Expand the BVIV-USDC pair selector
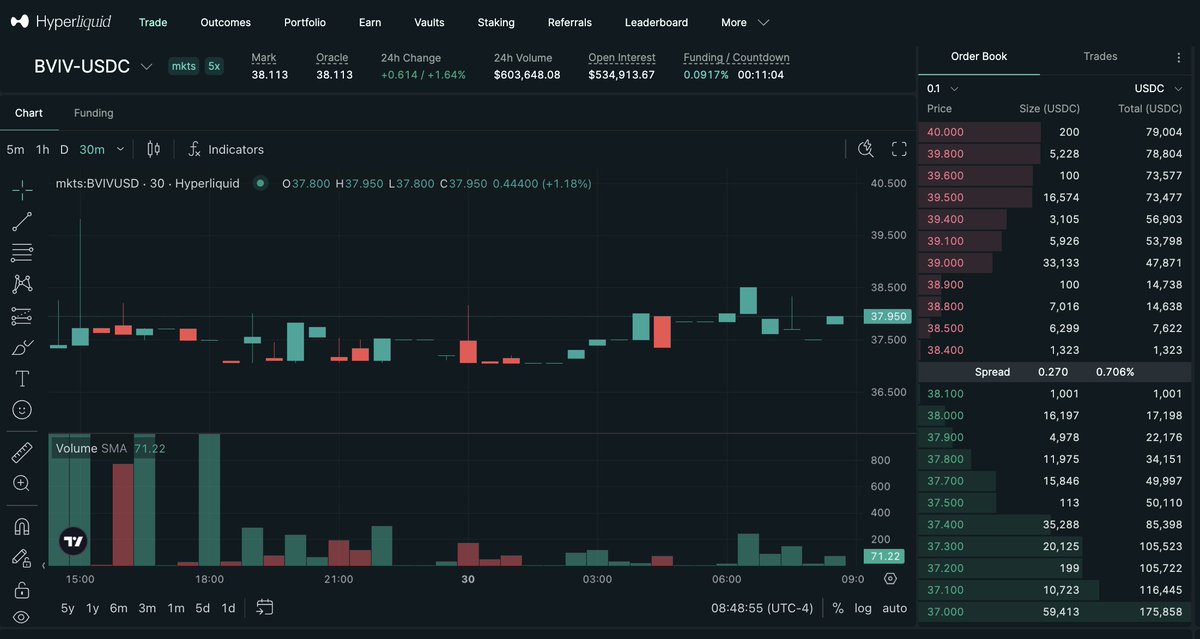Image resolution: width=1200 pixels, height=639 pixels. (x=93, y=67)
